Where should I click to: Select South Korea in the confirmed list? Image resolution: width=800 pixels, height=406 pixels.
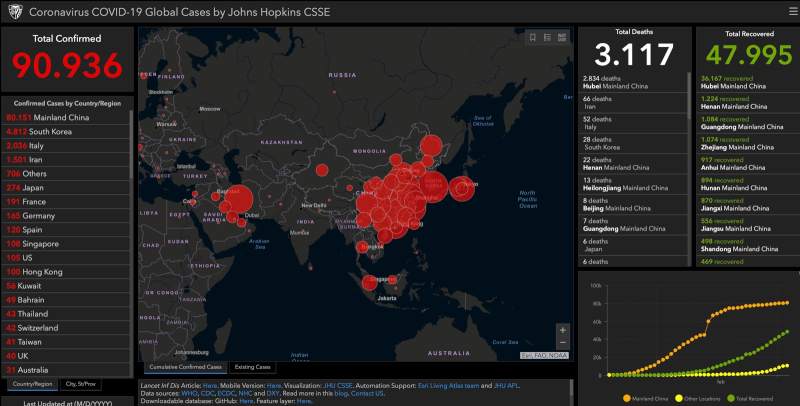pyautogui.click(x=66, y=132)
